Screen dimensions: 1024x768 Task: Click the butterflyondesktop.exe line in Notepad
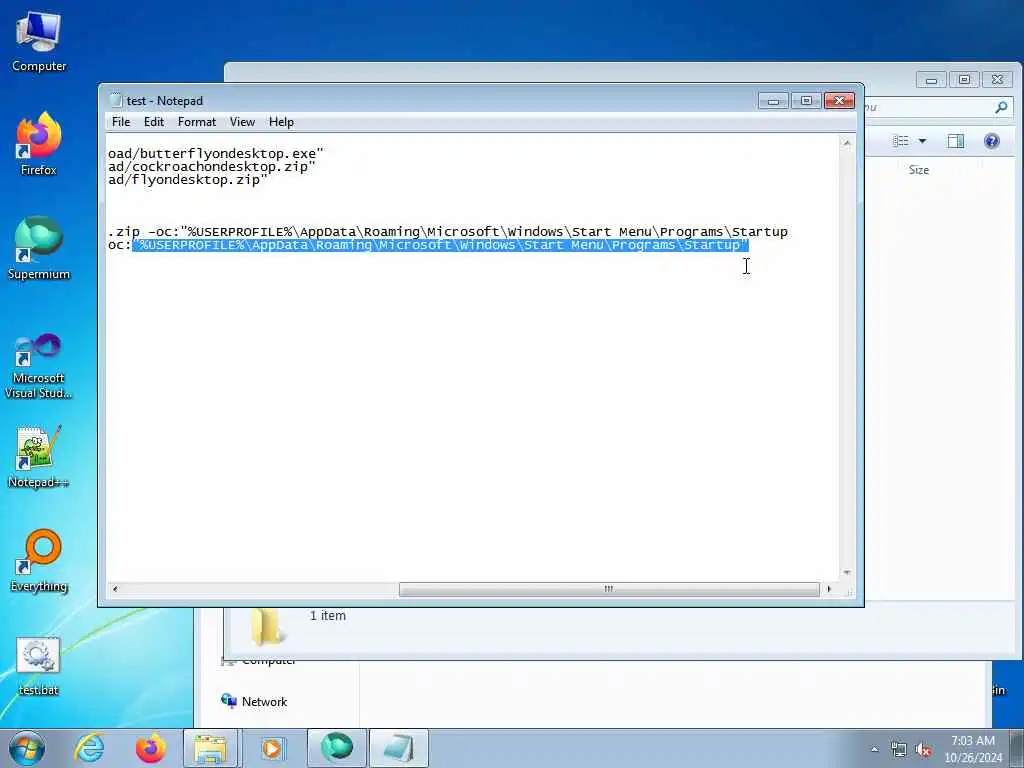point(216,153)
